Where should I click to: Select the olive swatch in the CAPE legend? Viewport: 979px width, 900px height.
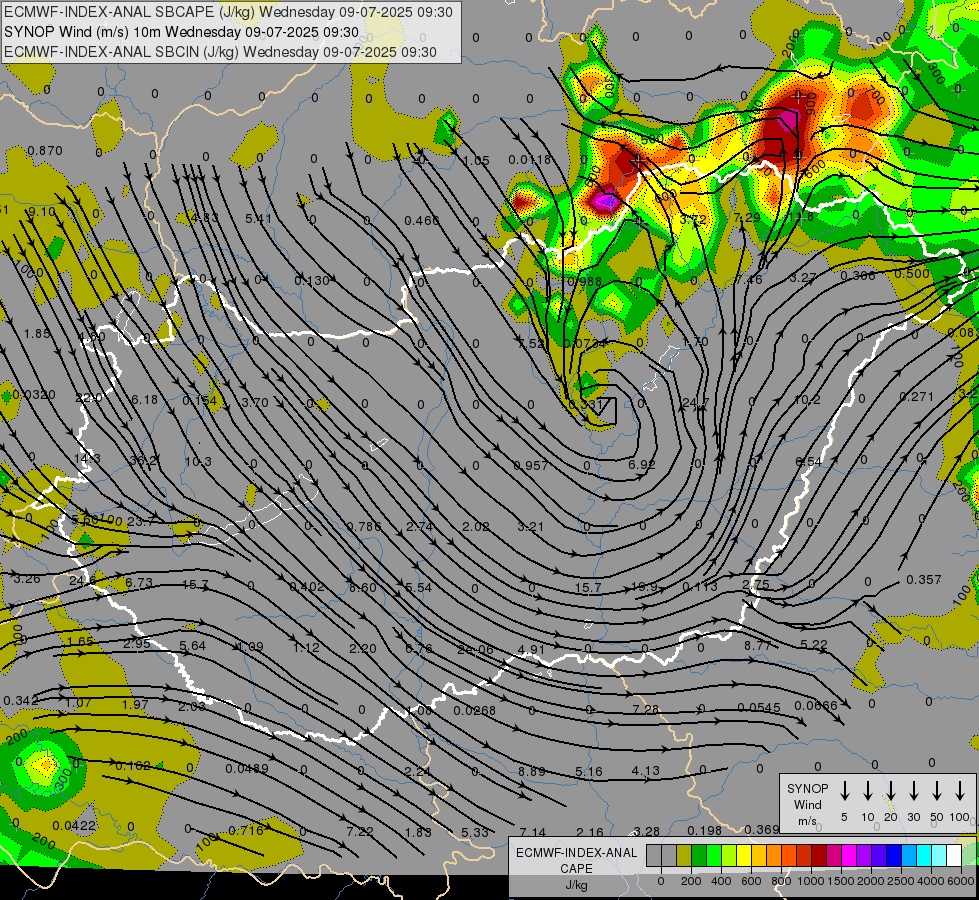pyautogui.click(x=684, y=856)
